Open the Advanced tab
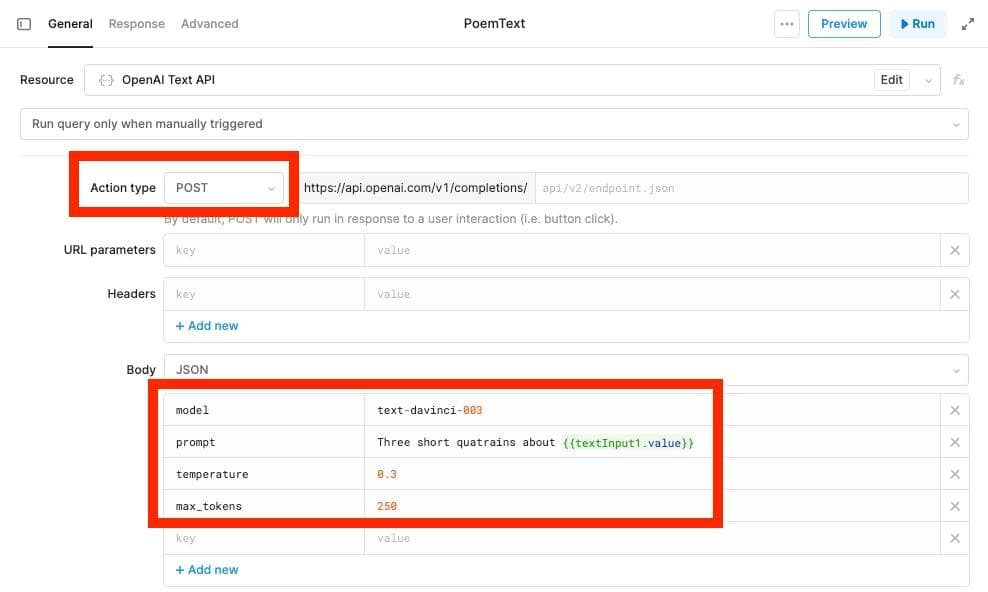The height and width of the screenshot is (592, 988). pos(209,24)
